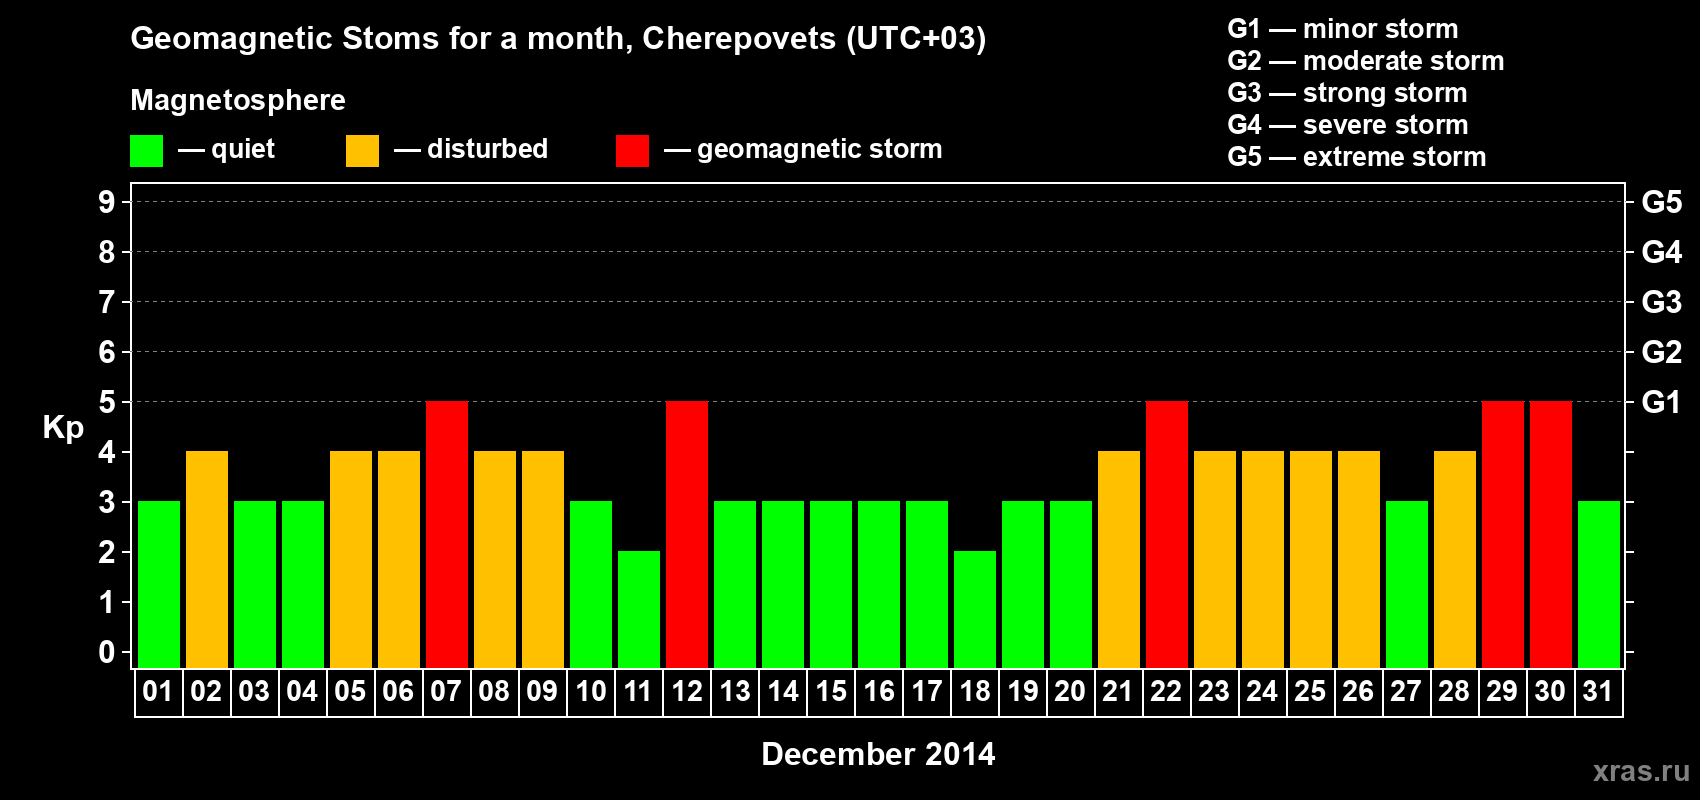
Task: Click the 'geomagnetic storm' legend label
Action: pos(819,149)
